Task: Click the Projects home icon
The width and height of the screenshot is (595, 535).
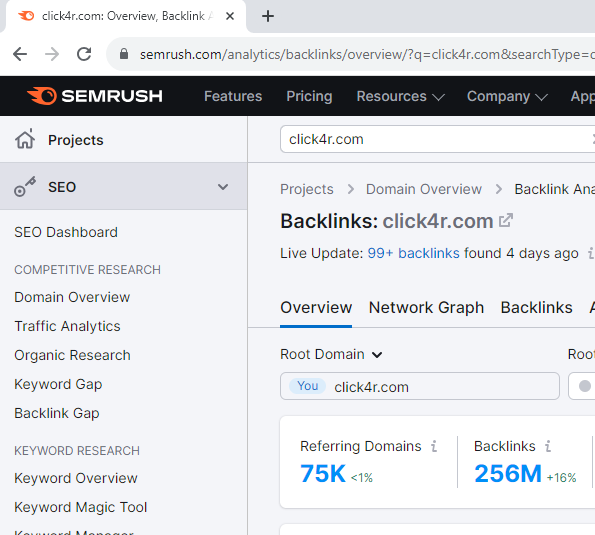Action: 25,139
